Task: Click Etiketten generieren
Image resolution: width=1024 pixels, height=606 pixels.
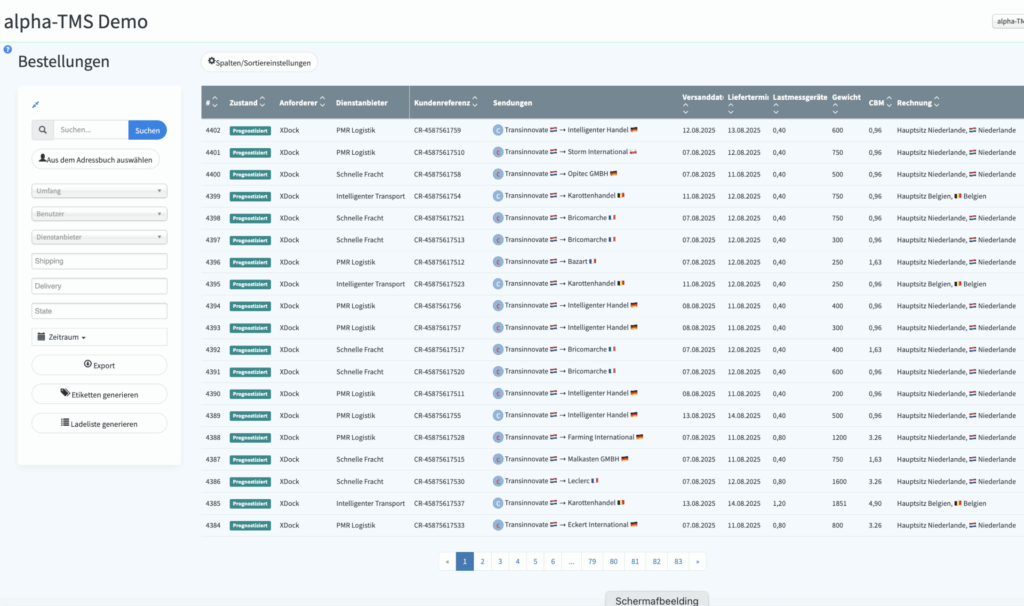Action: pos(99,394)
